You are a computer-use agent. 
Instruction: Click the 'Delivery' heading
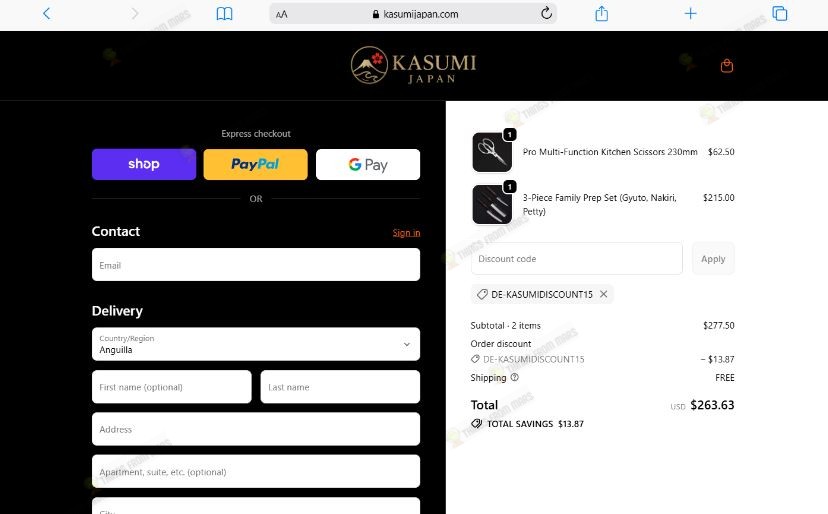coord(117,311)
